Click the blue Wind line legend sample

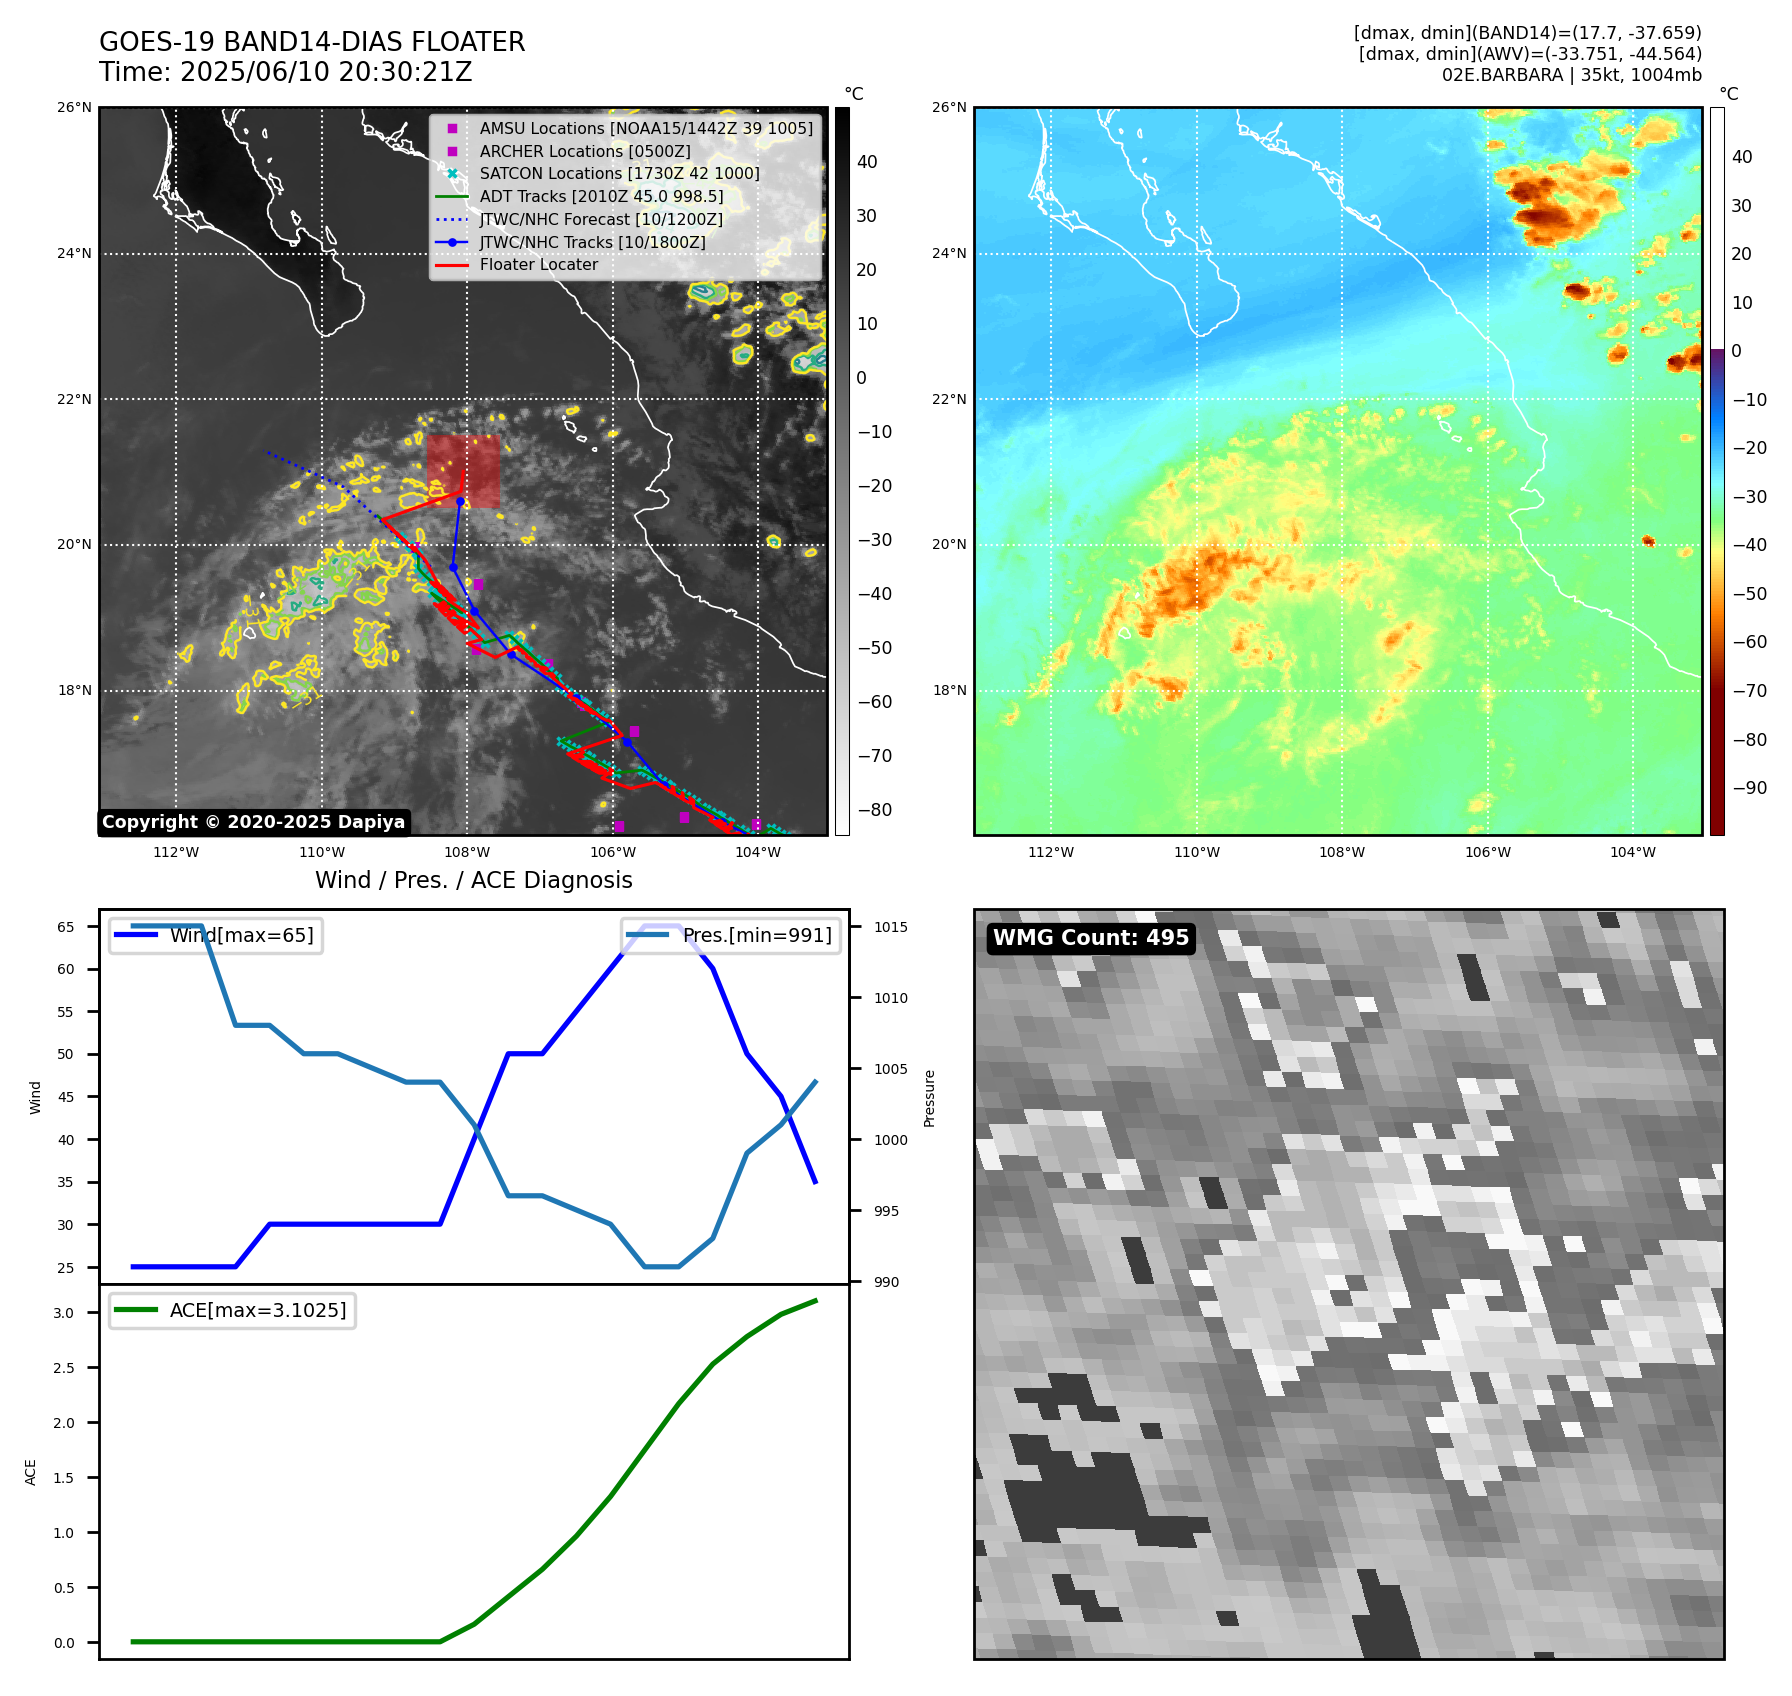137,935
